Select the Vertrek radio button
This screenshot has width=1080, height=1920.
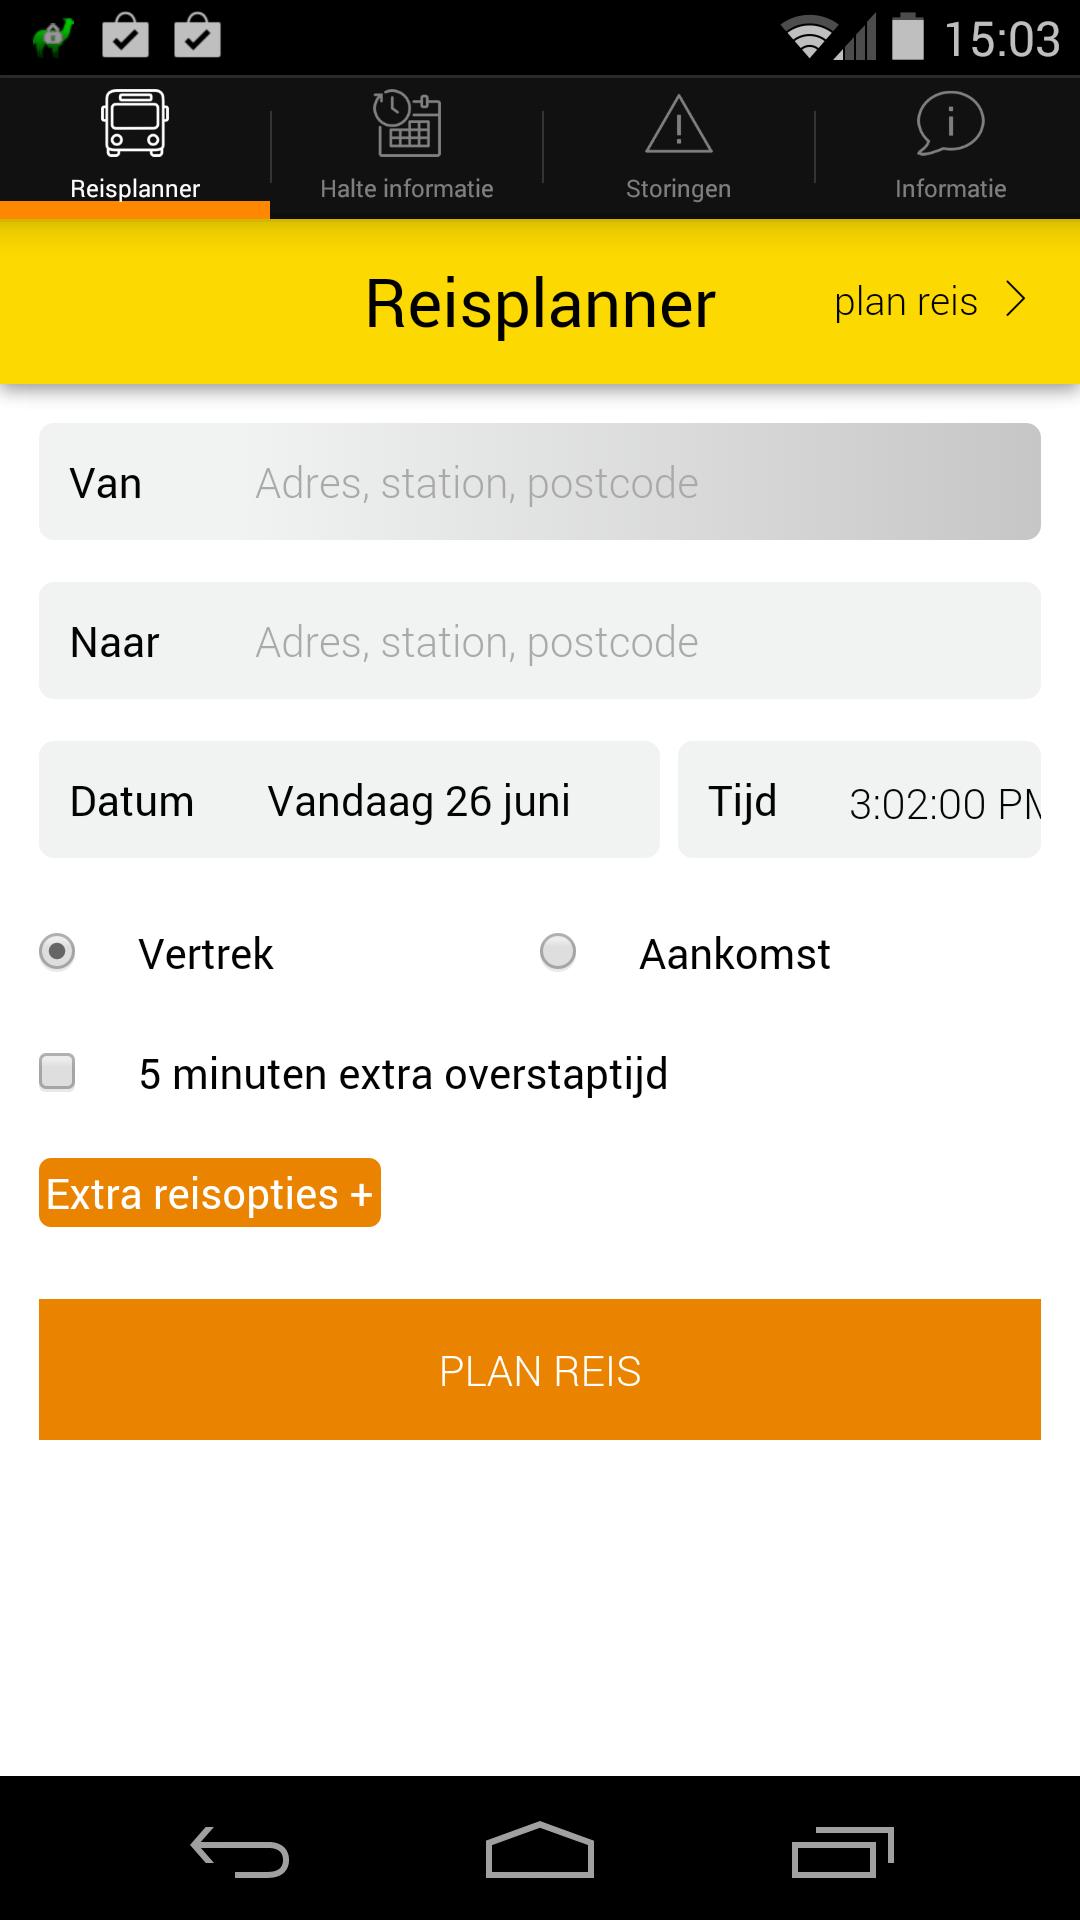pos(57,951)
